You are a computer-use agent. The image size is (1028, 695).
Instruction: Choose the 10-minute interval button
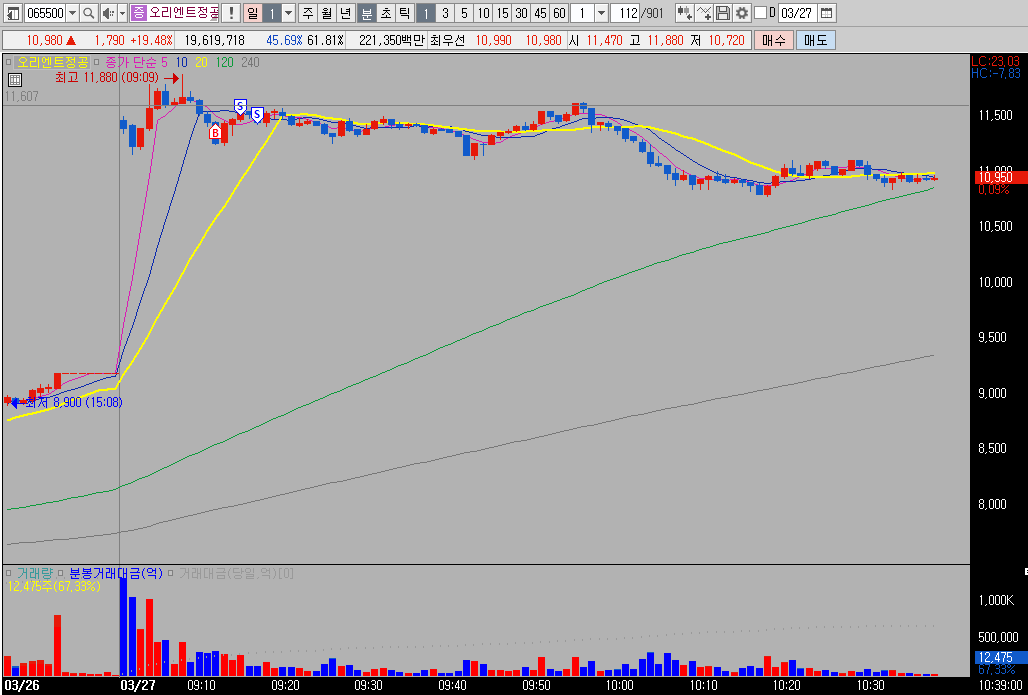pos(483,12)
